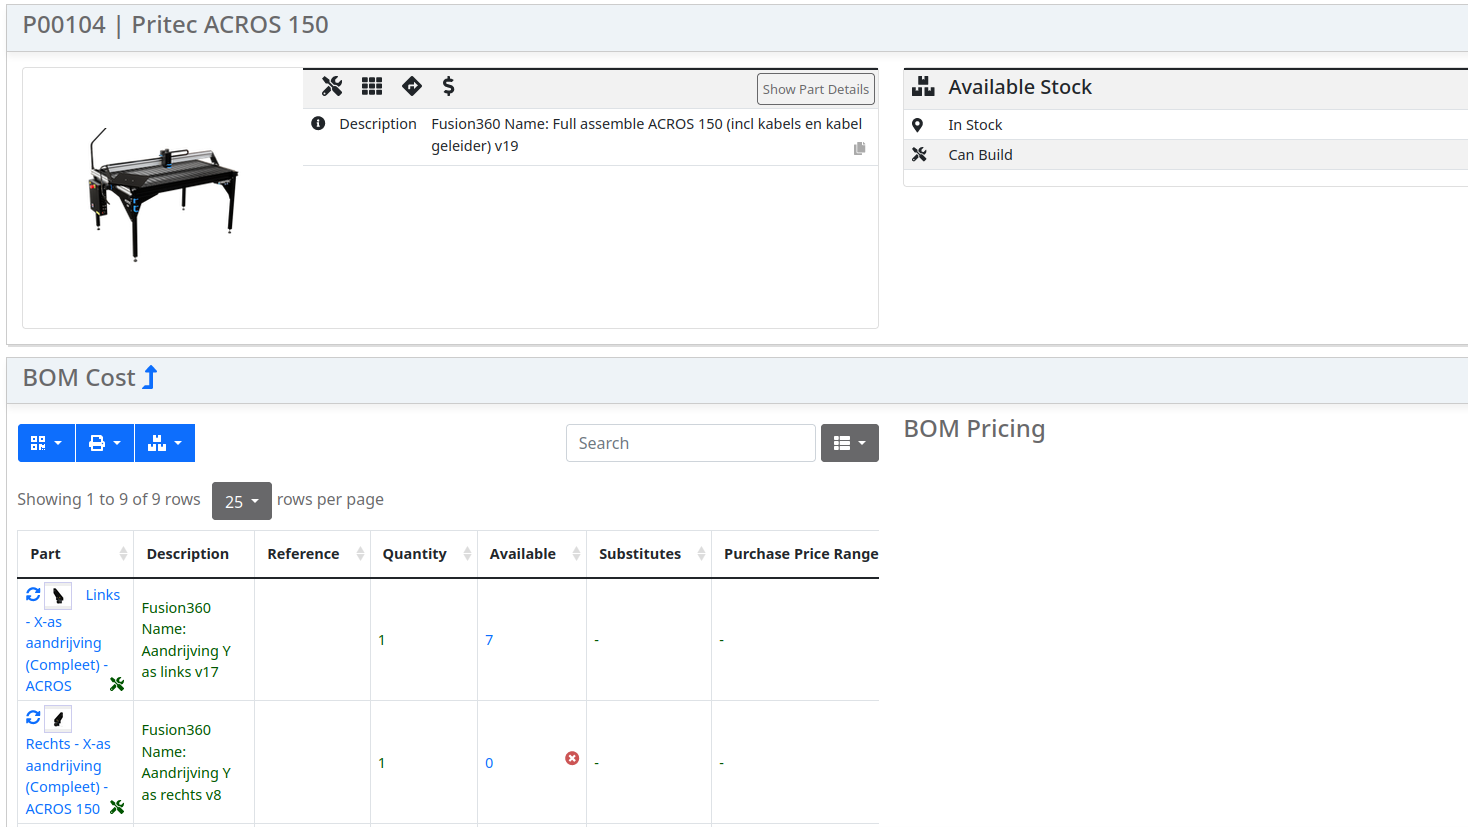Open the stock actions dropdown
The image size is (1468, 827).
click(x=165, y=443)
